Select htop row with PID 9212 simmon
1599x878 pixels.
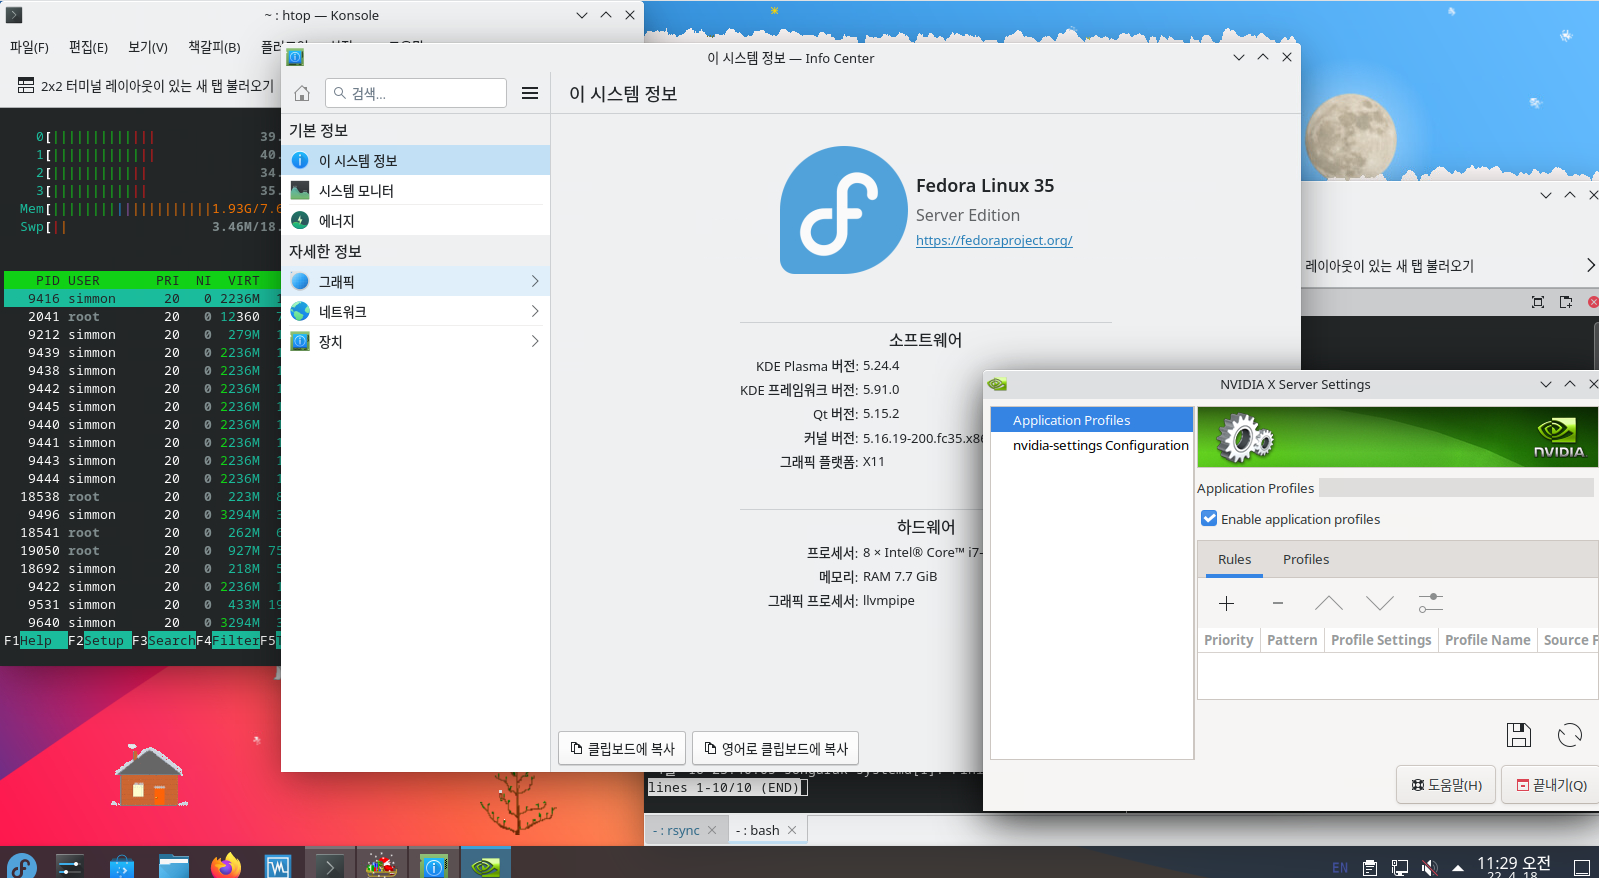[x=142, y=334]
